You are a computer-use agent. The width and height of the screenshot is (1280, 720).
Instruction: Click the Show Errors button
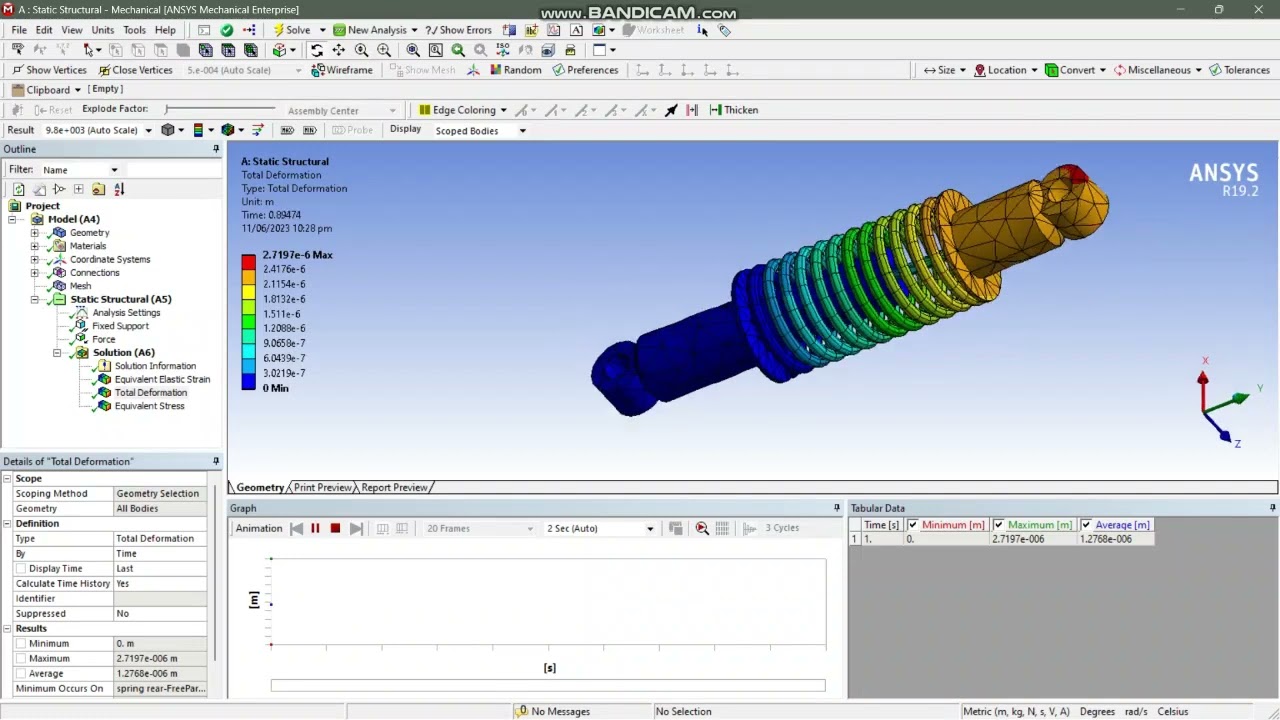459,30
